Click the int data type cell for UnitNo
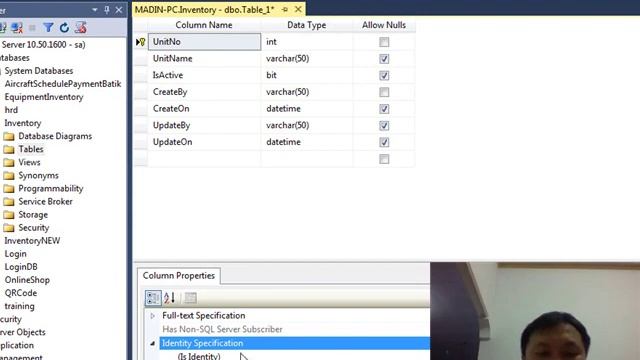This screenshot has height=360, width=640. click(307, 42)
